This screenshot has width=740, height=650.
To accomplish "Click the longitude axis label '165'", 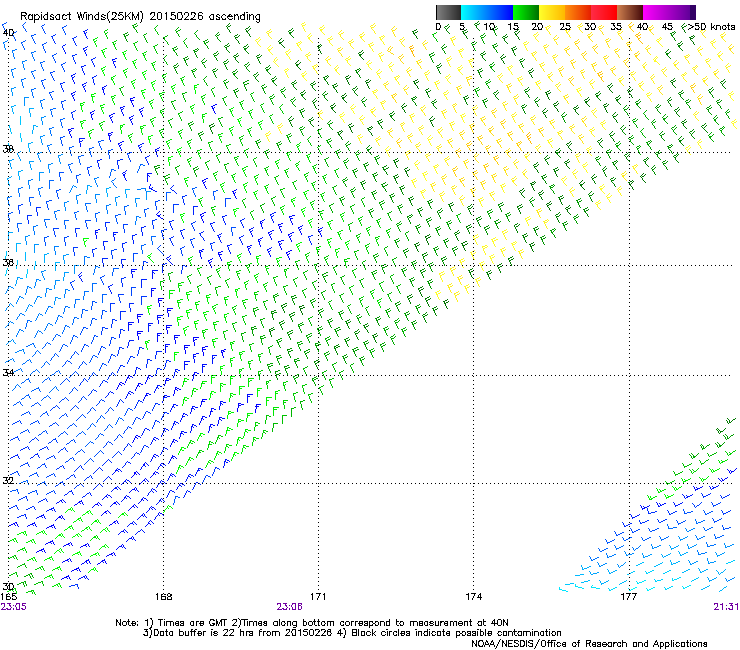I will tap(8, 597).
